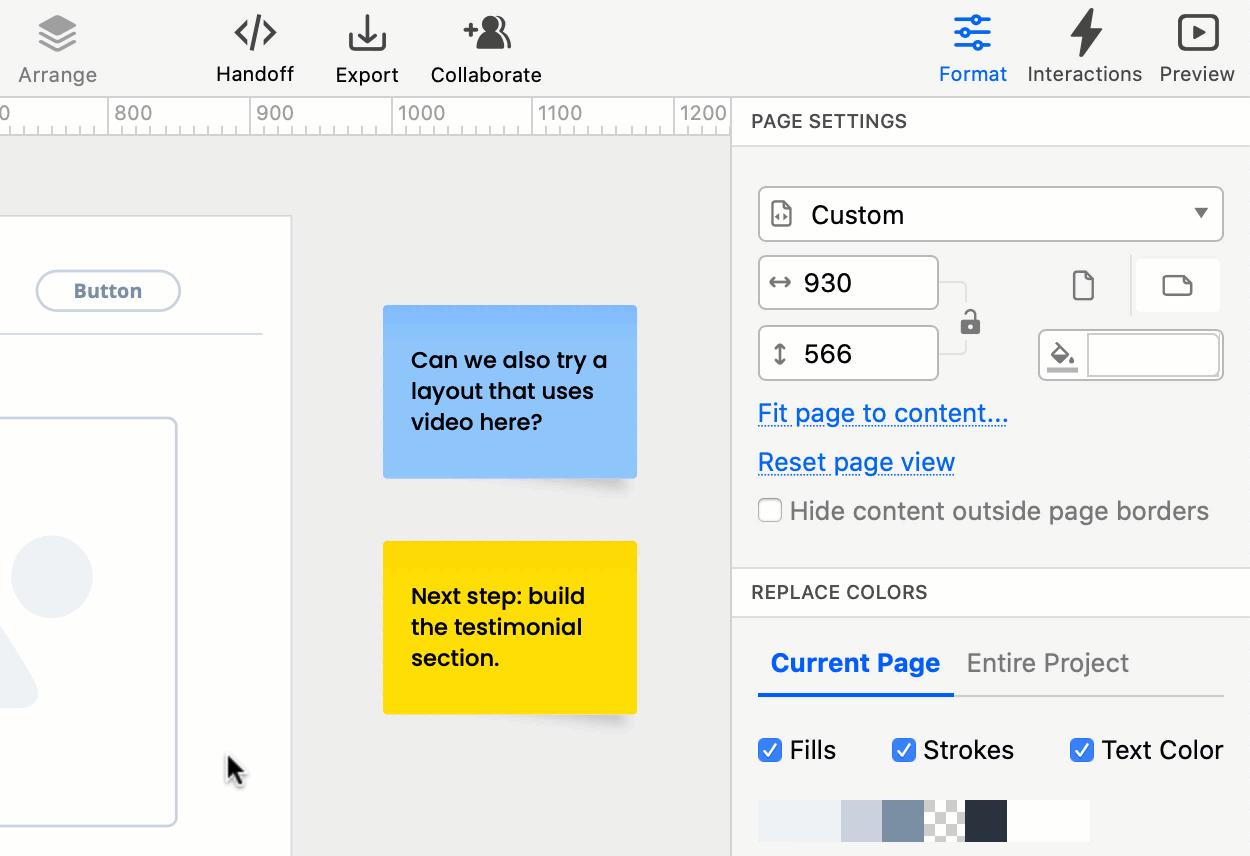
Task: Enable Hide content outside page borders
Action: pos(770,510)
